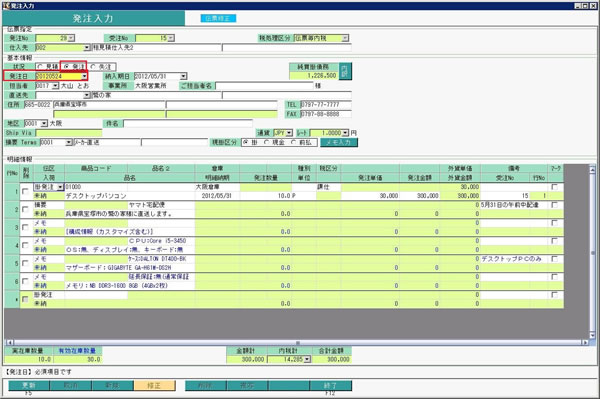Click the マザーボード: GIGABYTE memo cell
This screenshot has height=399, width=600.
coord(129,267)
